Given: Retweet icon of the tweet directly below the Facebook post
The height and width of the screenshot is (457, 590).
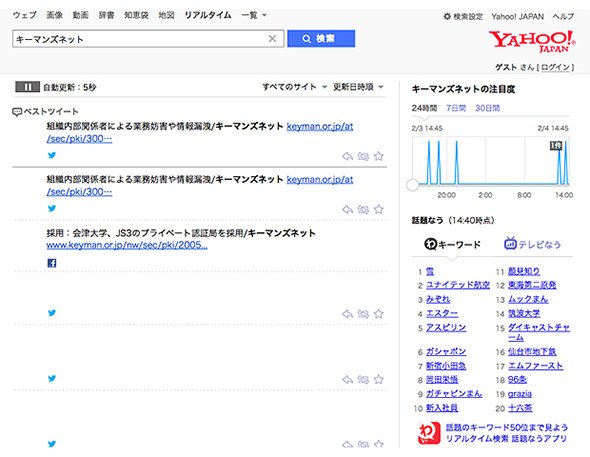Looking at the screenshot, I should click(363, 314).
